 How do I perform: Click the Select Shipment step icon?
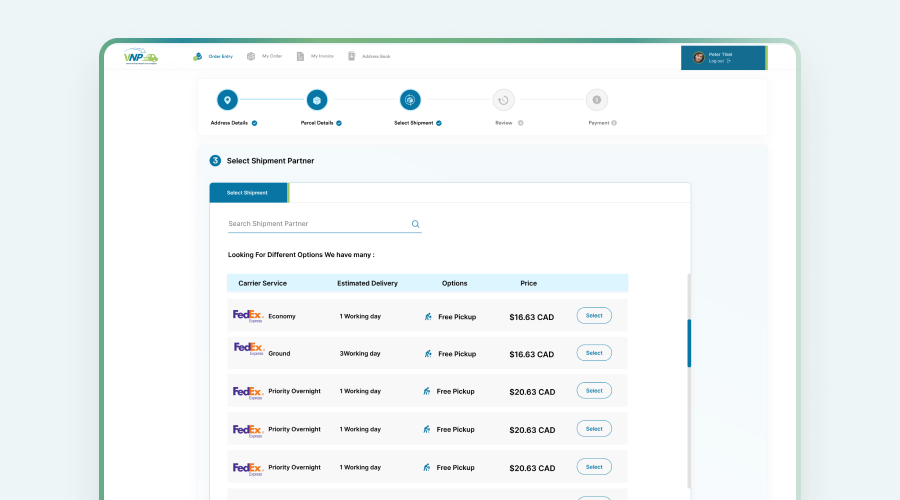[x=410, y=100]
